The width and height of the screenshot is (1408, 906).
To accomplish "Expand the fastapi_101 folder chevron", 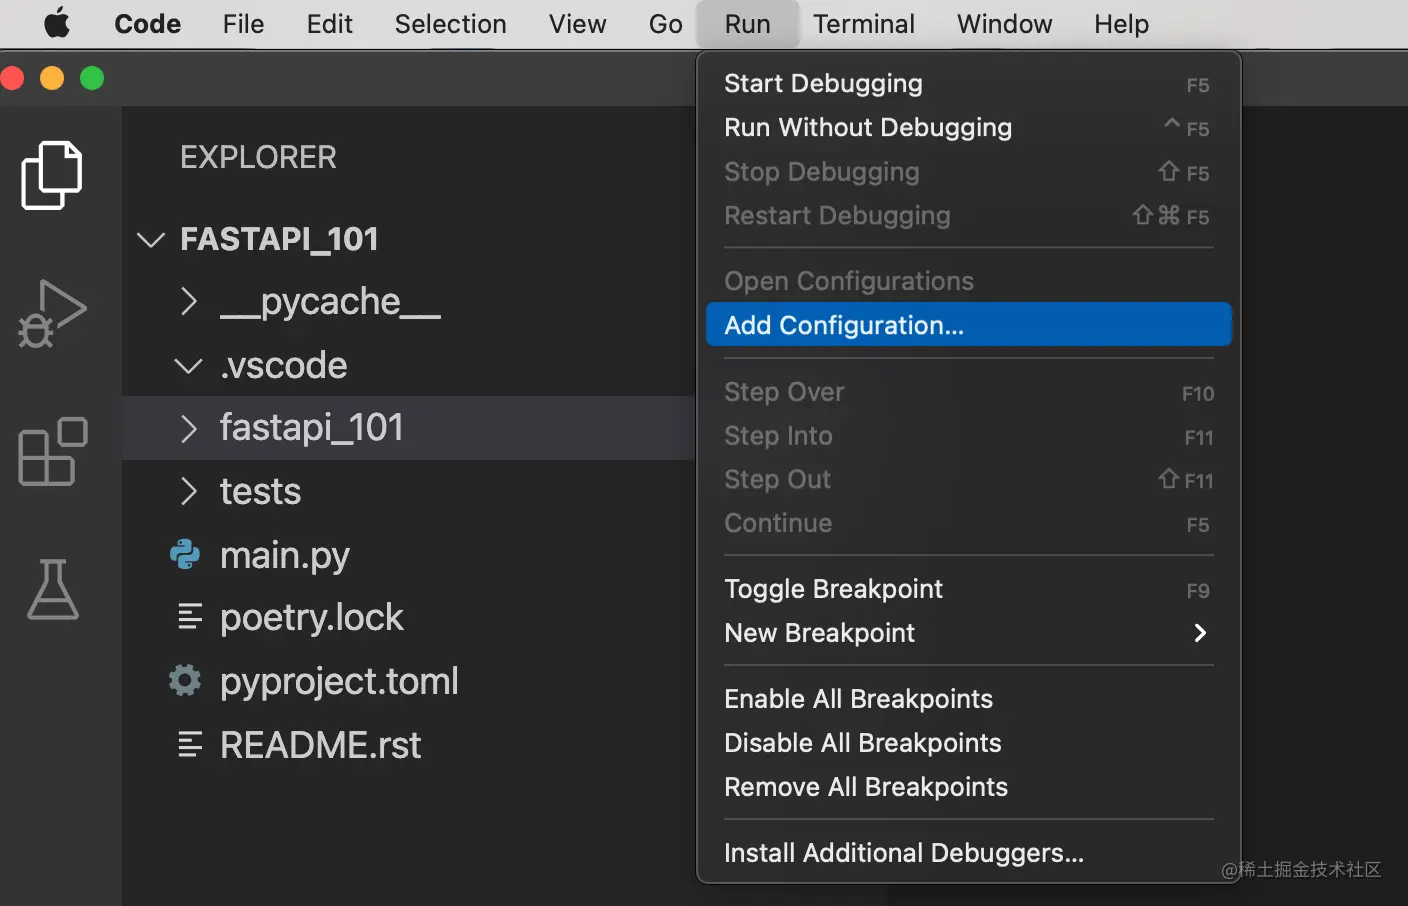I will (x=188, y=428).
